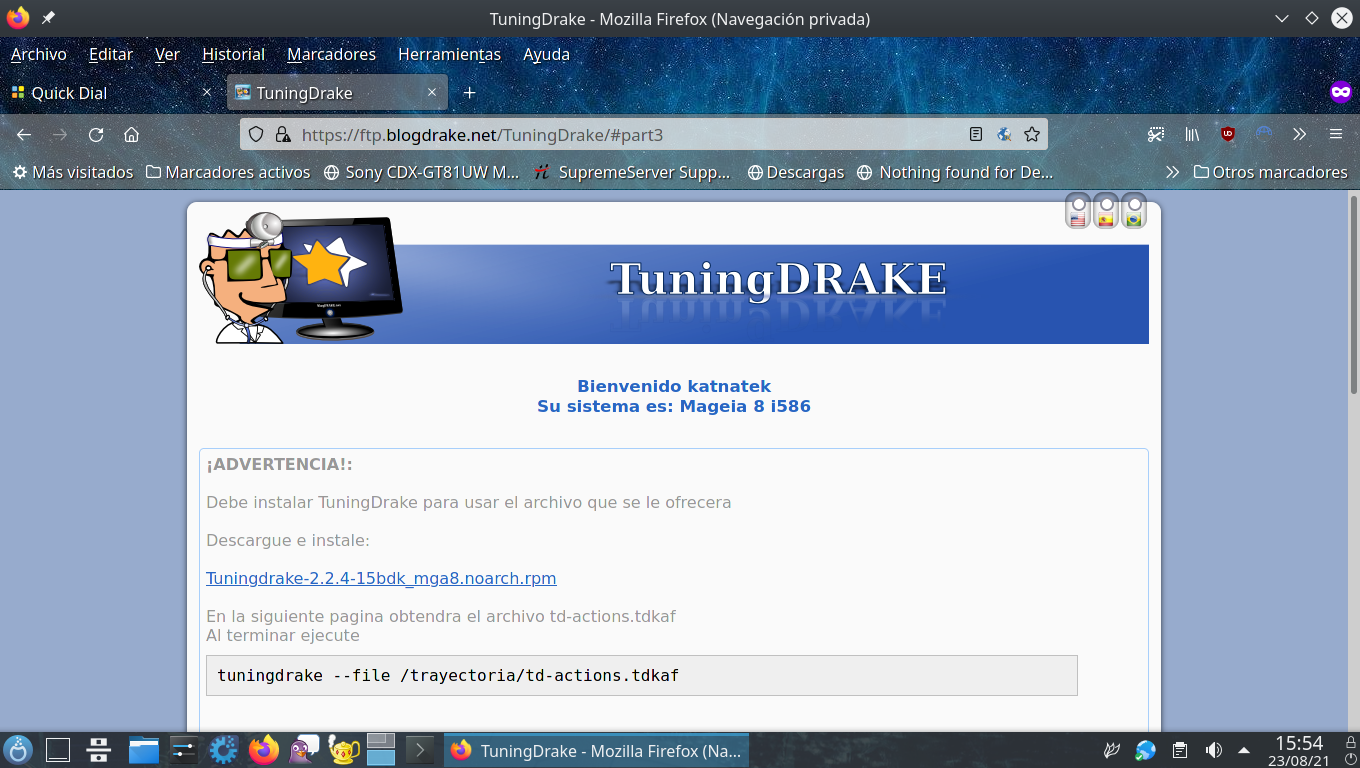Go back to the previous page
Viewport: 1360px width, 768px height.
pos(24,134)
